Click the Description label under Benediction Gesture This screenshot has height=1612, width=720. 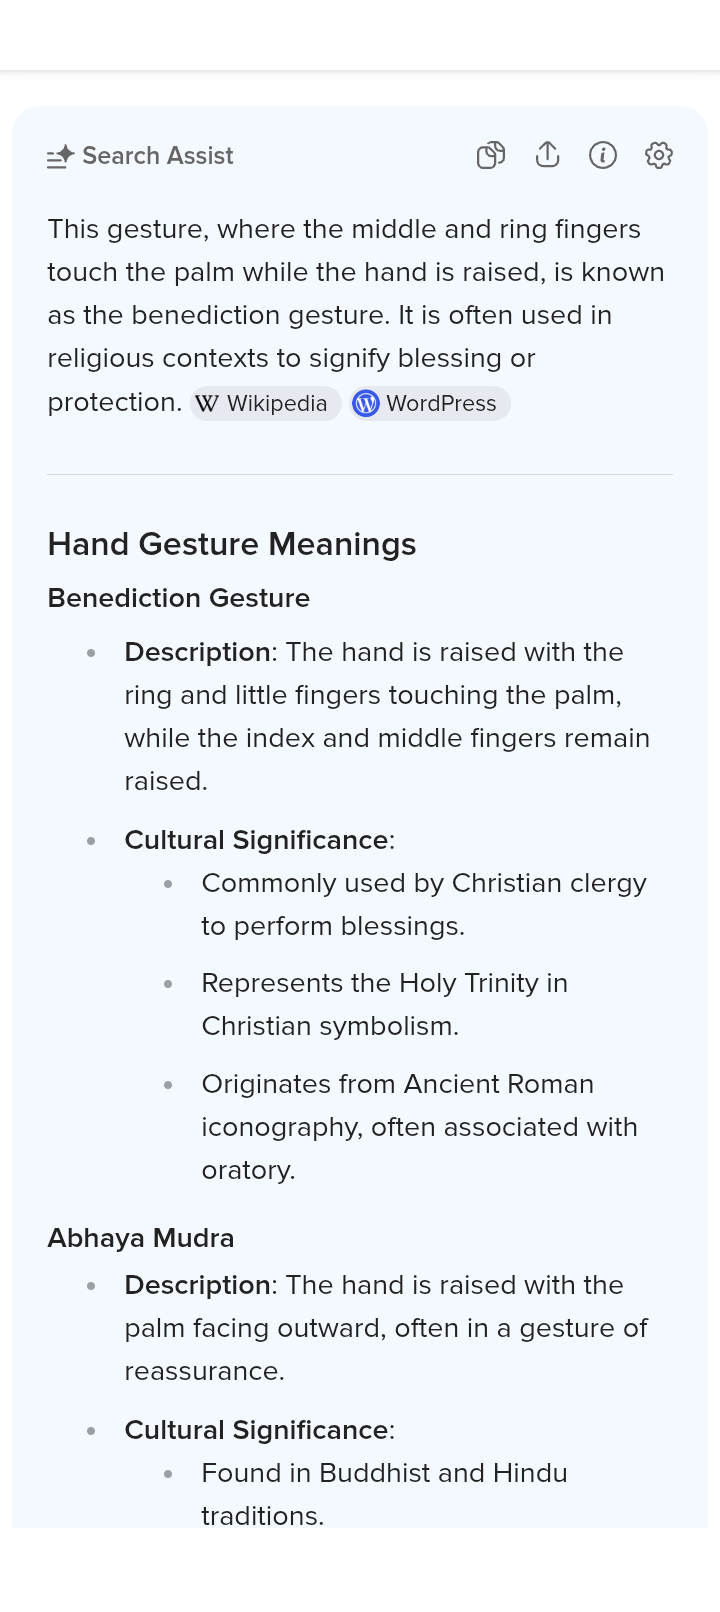[x=197, y=652]
